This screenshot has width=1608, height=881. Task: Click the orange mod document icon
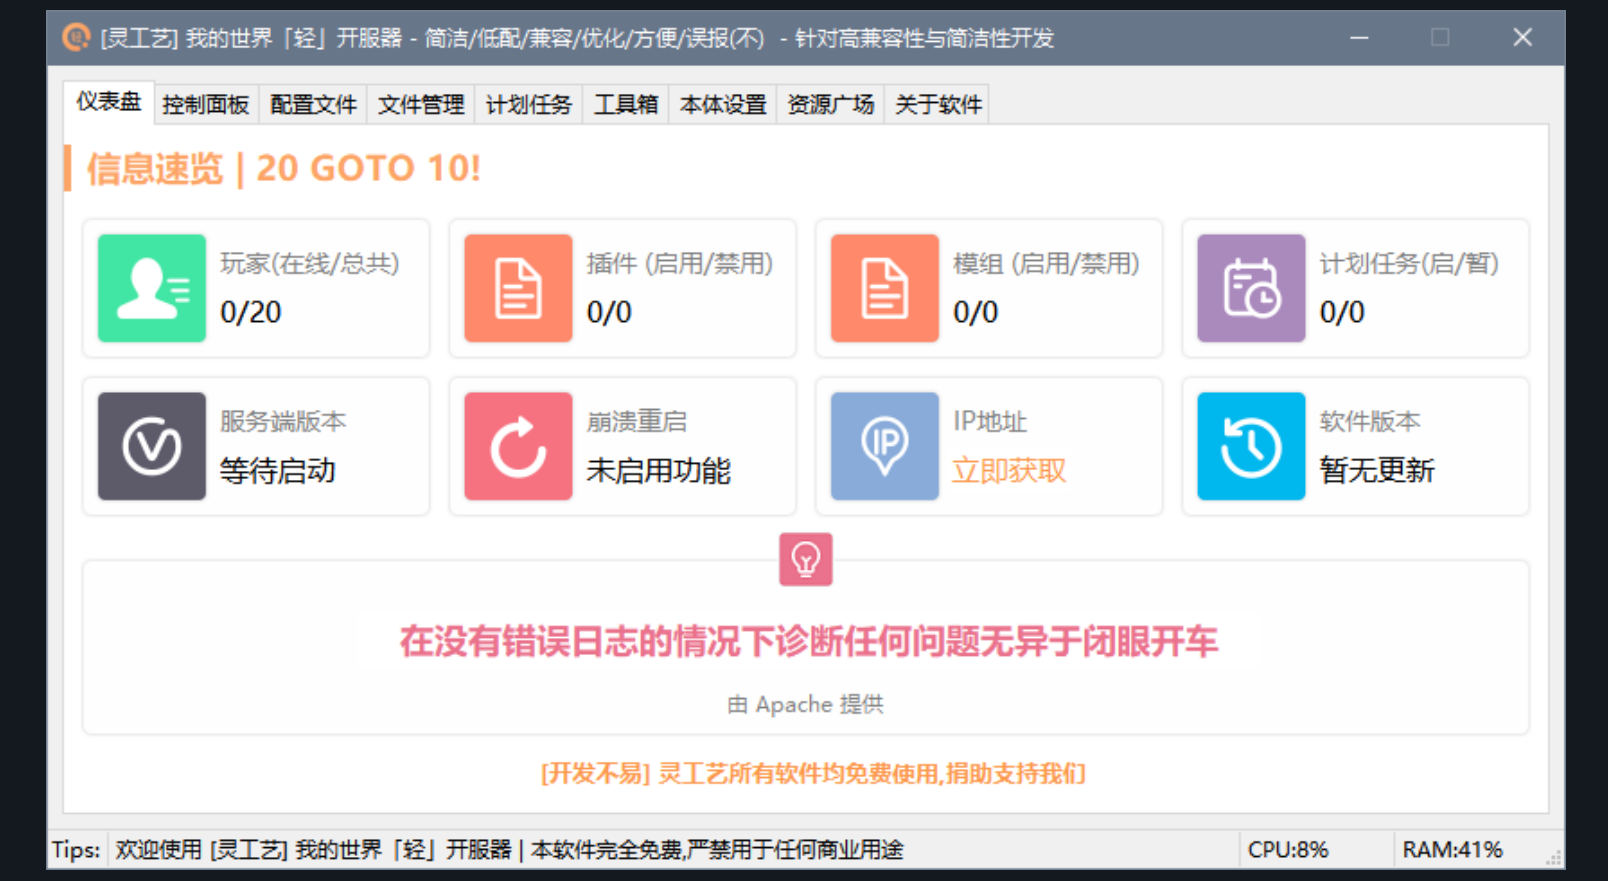pyautogui.click(x=885, y=288)
